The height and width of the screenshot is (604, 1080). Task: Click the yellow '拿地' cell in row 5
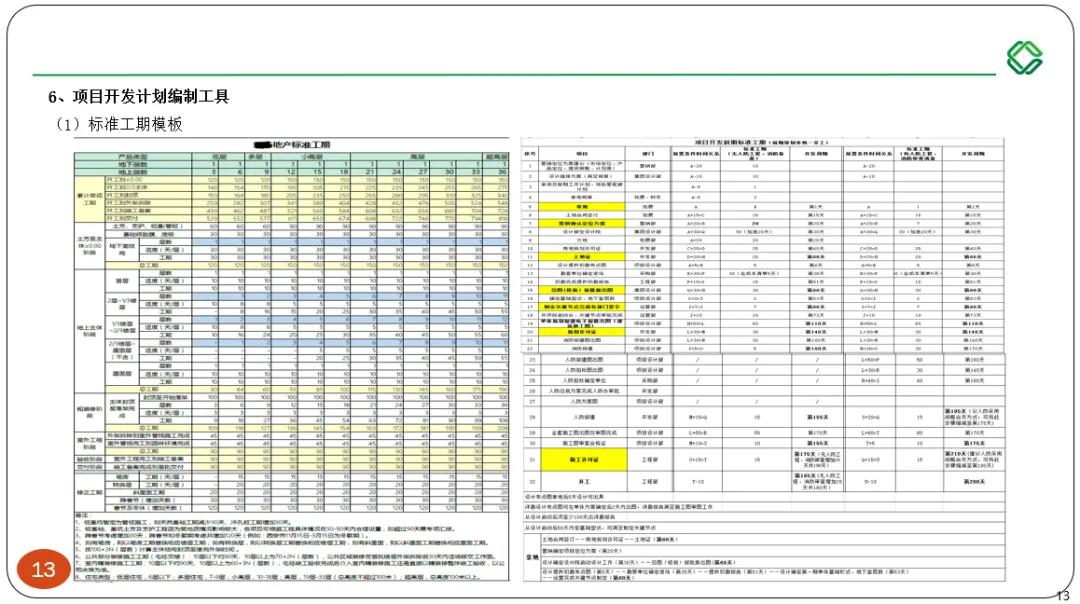(x=582, y=207)
